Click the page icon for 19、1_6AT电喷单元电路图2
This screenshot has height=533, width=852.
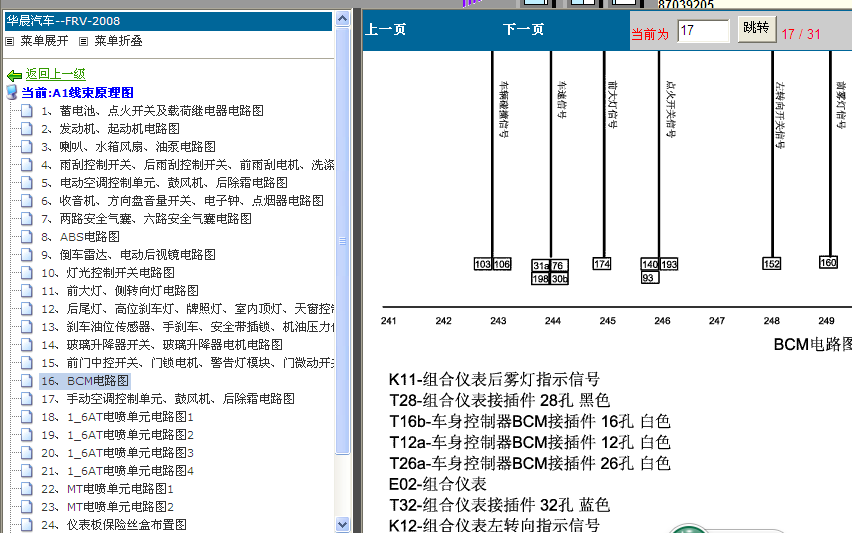(x=27, y=435)
